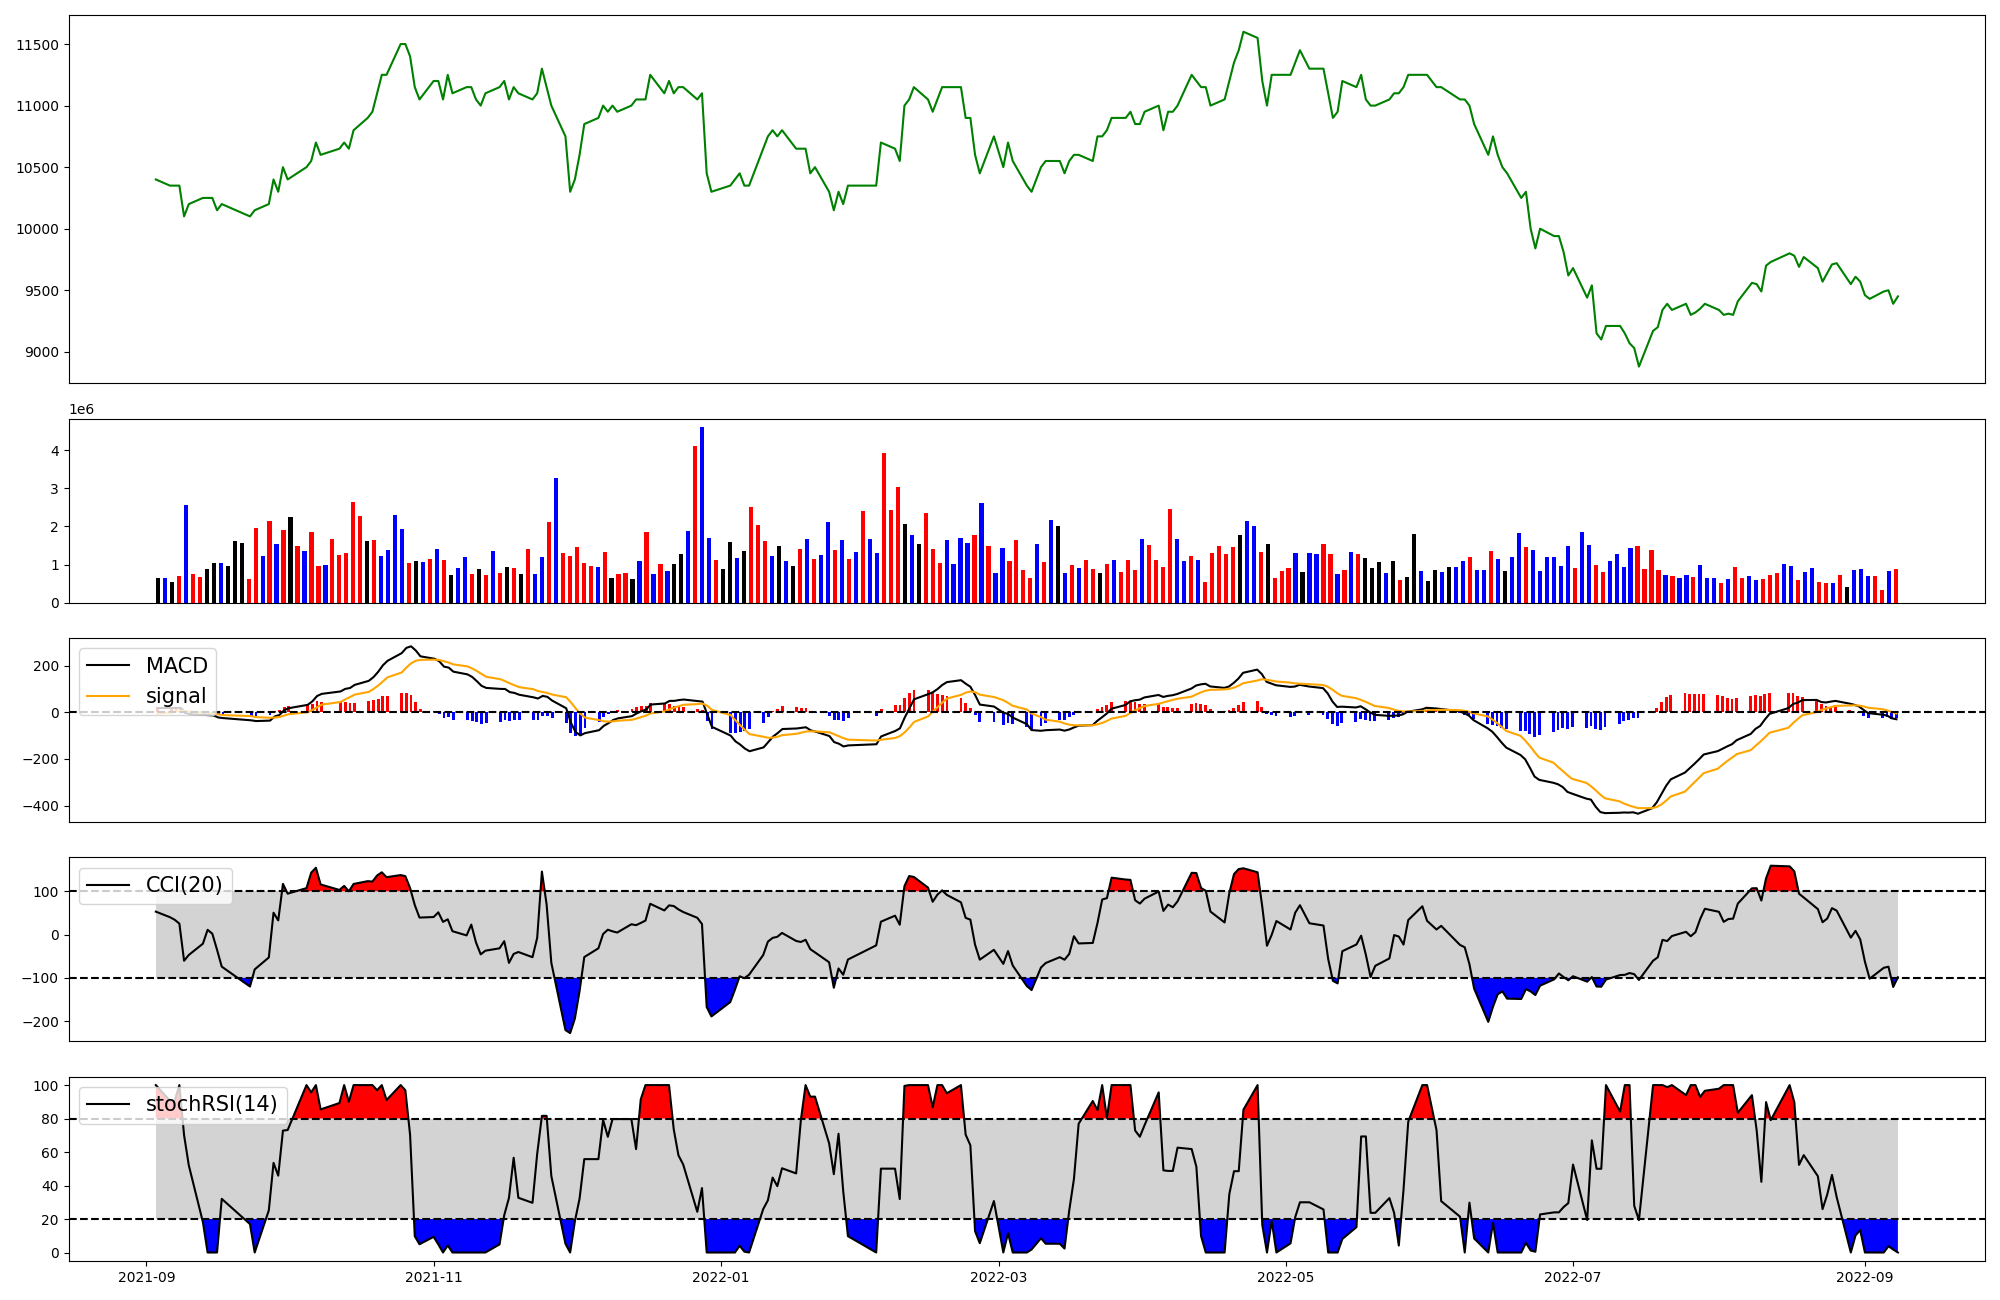Click the MACD legend label
This screenshot has height=1300, width=2000.
point(176,666)
